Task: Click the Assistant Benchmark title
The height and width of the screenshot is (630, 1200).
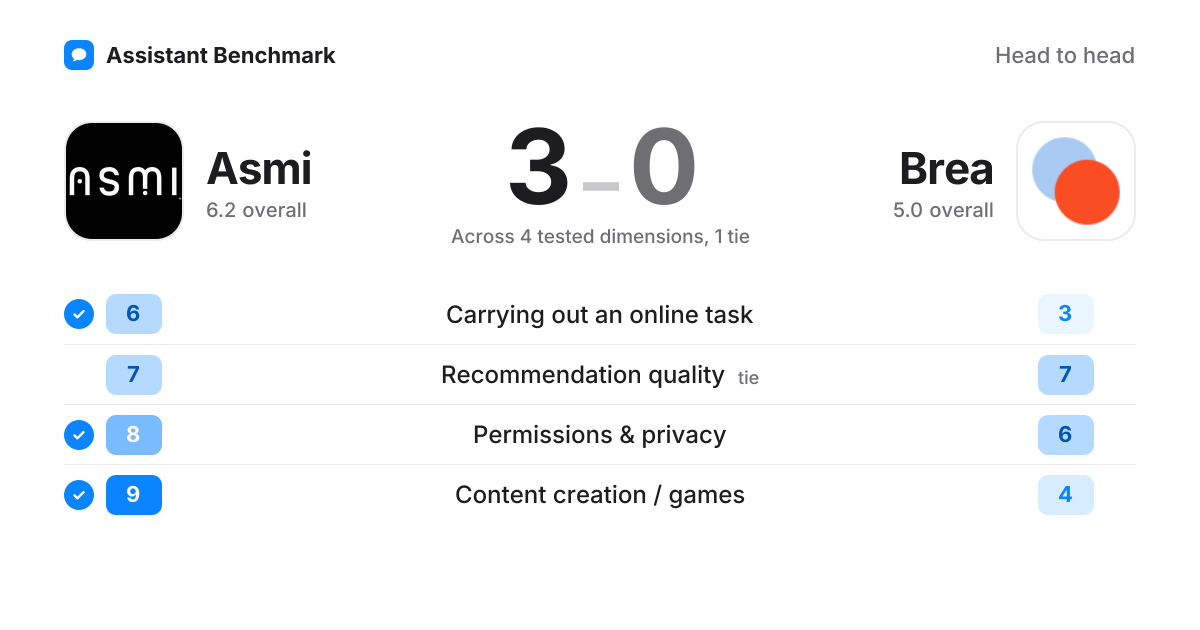Action: [221, 55]
